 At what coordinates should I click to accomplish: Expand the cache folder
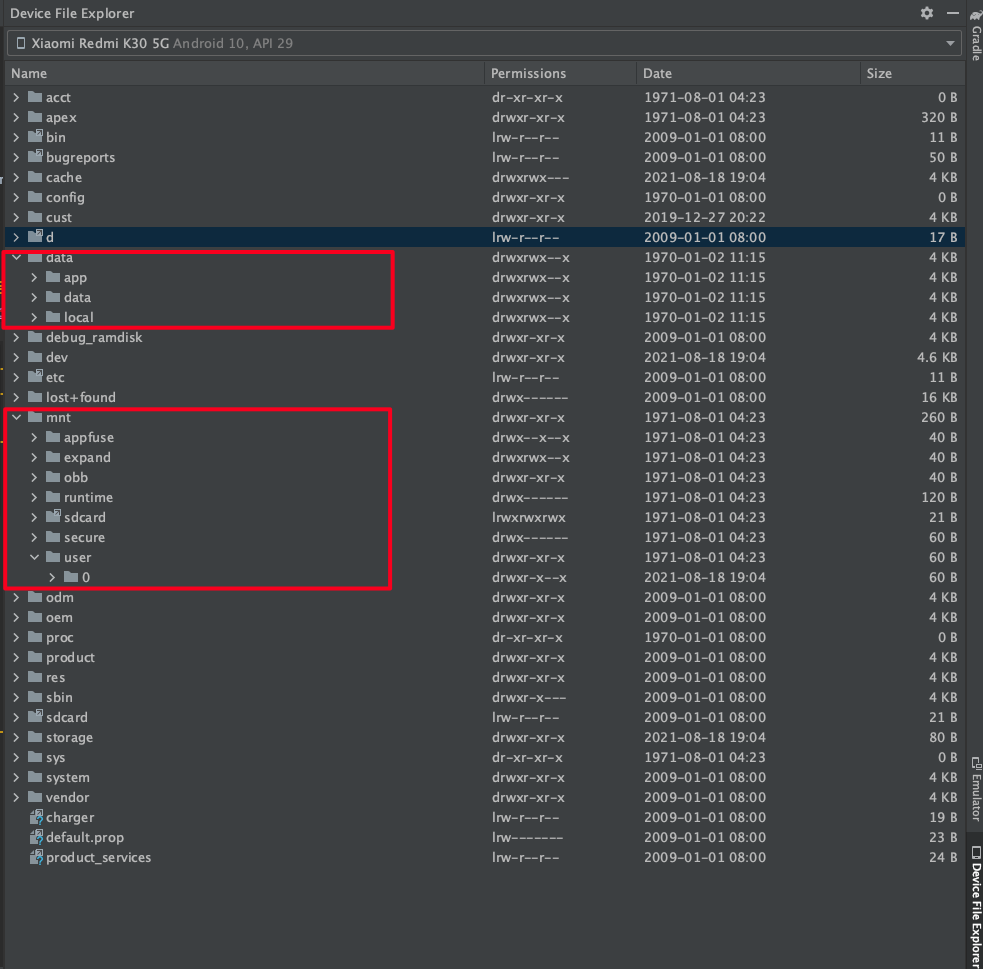pos(16,177)
